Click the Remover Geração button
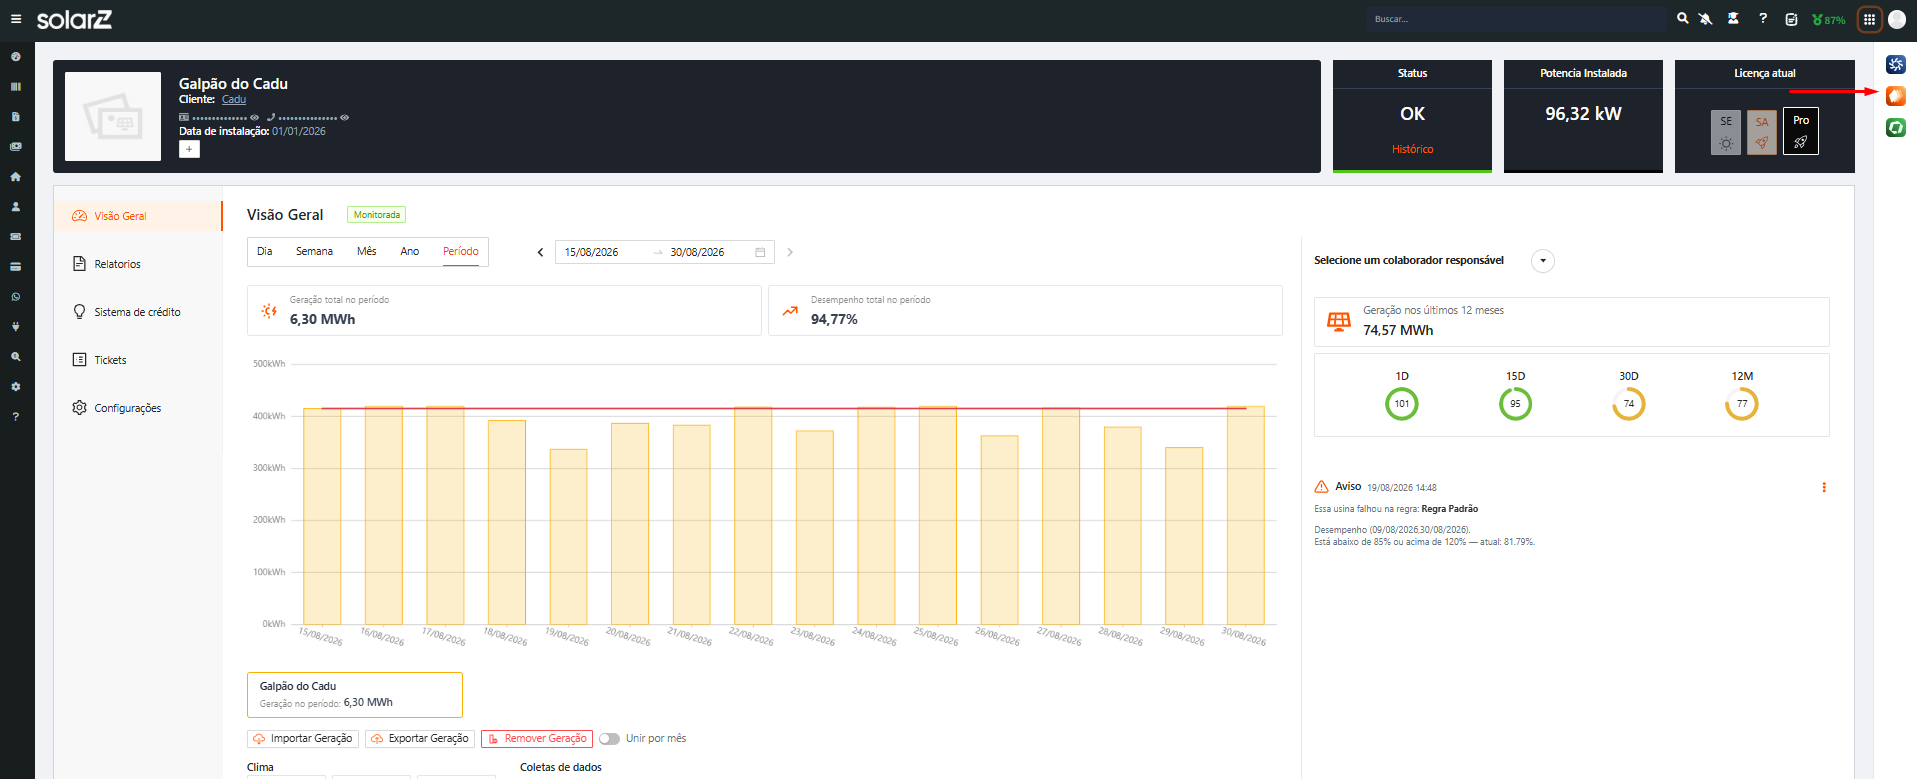 coord(537,739)
